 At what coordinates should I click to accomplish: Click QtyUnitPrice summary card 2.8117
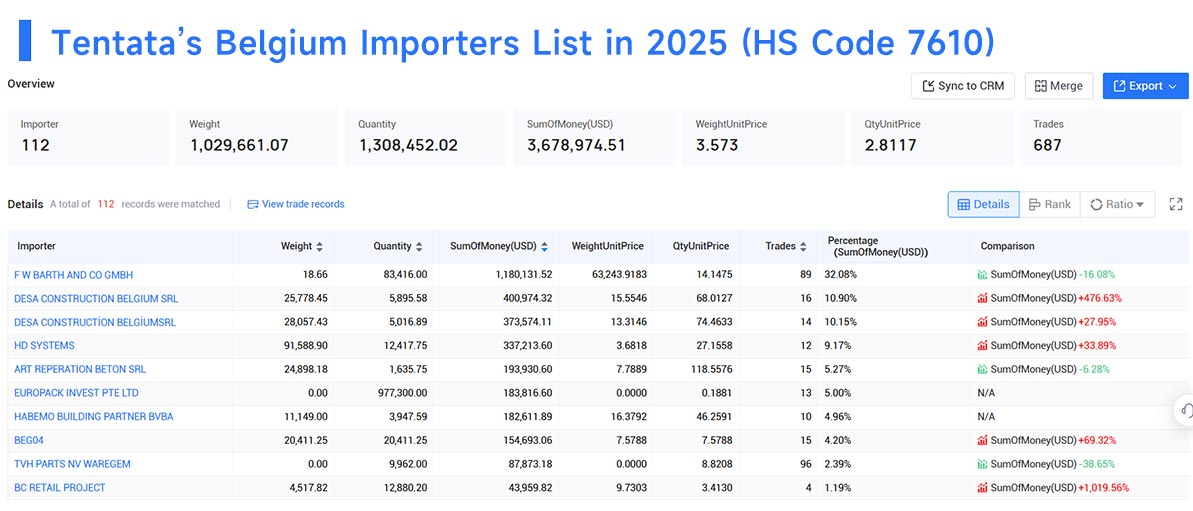click(x=932, y=137)
